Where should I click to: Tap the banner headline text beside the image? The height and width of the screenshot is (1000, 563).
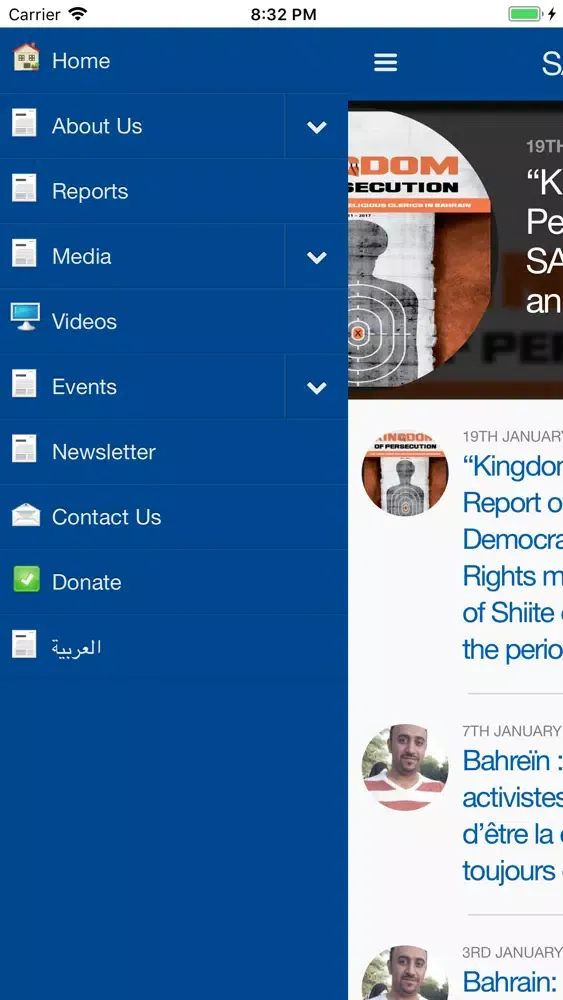[545, 242]
